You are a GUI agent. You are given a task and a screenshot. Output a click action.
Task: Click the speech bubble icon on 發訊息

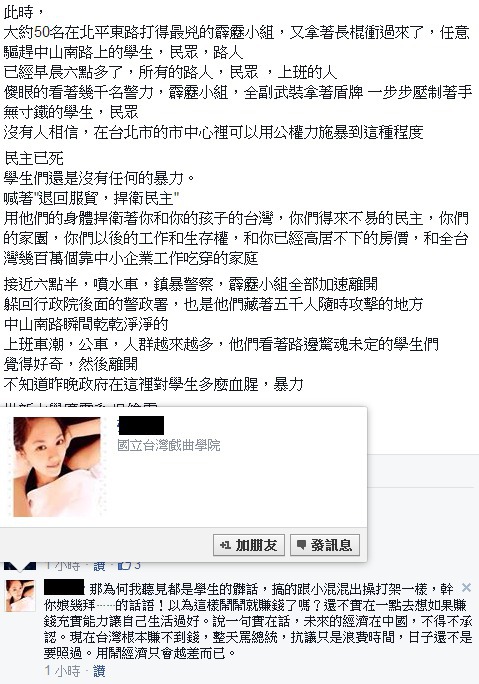tap(301, 544)
